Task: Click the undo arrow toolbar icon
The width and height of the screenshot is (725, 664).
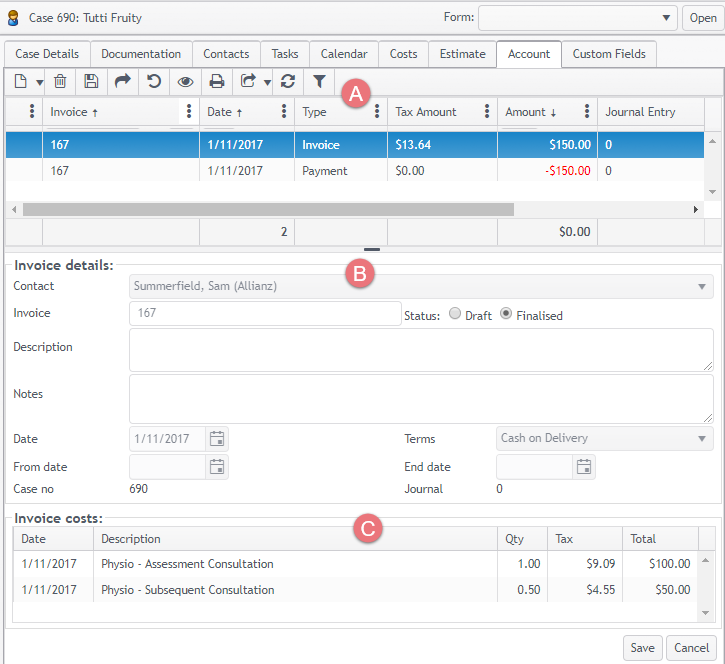Action: 154,82
